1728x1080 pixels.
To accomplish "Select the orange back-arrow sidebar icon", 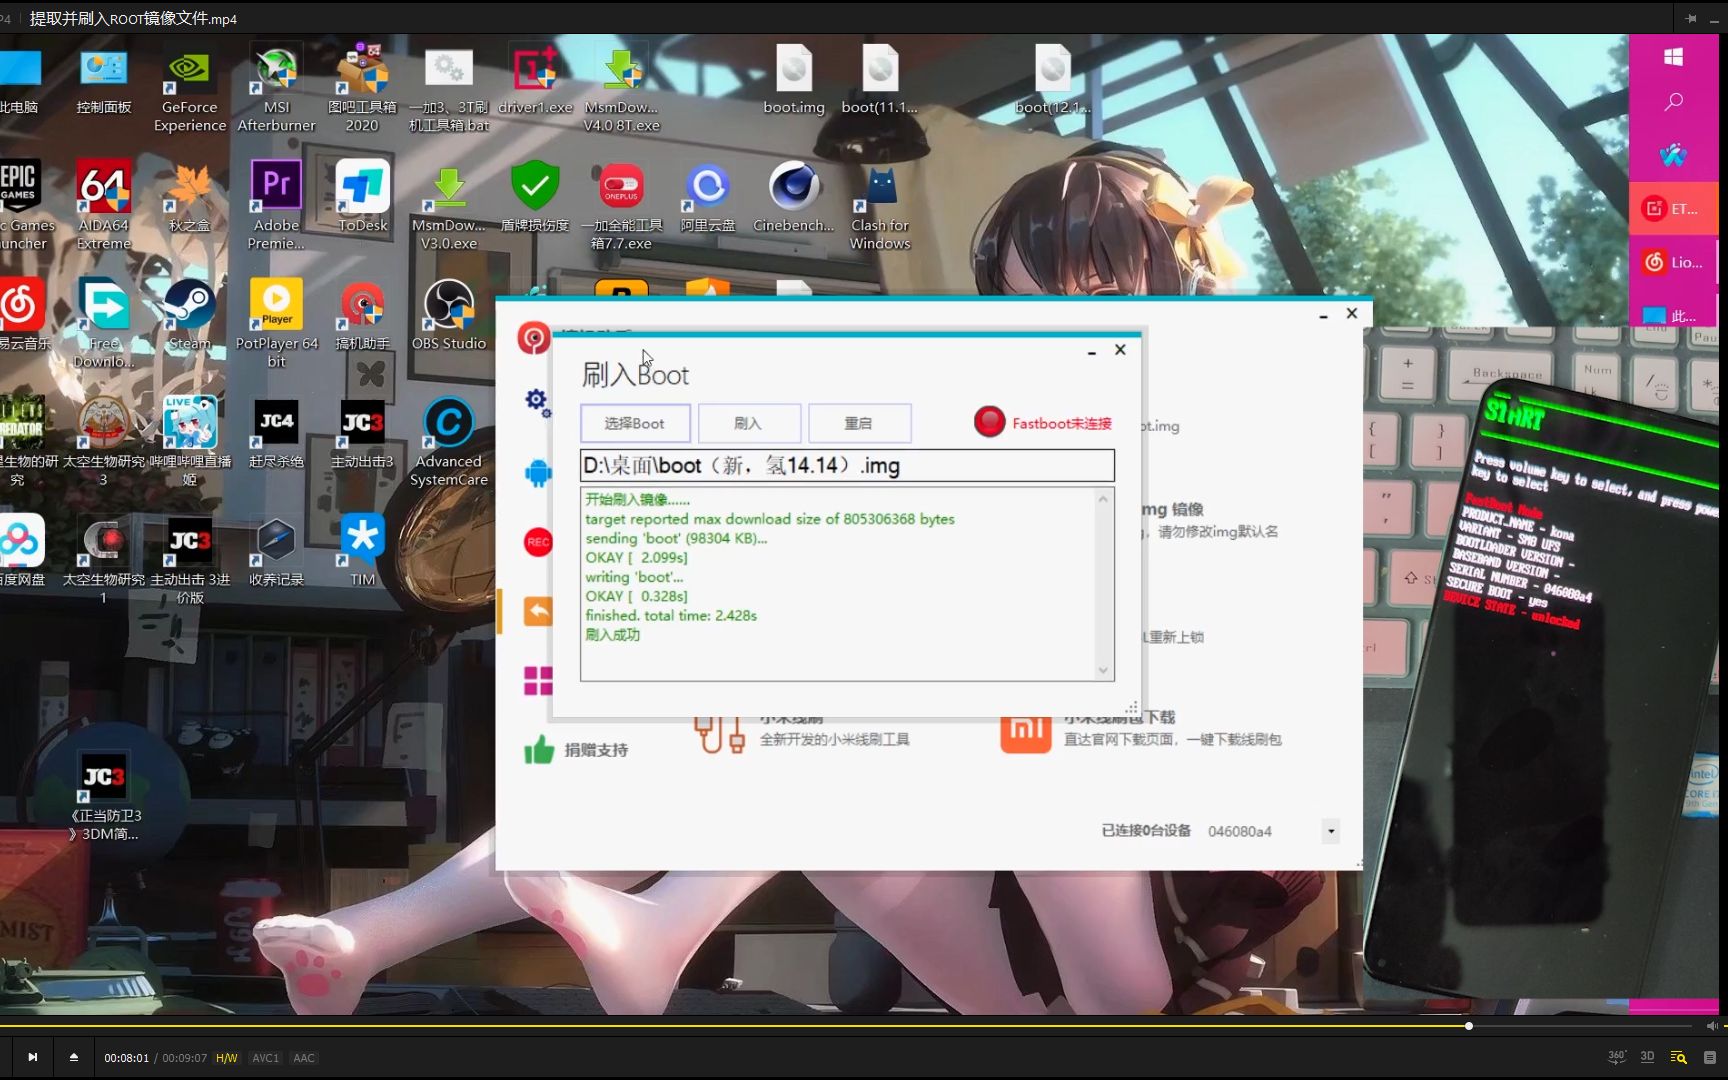I will pyautogui.click(x=538, y=611).
